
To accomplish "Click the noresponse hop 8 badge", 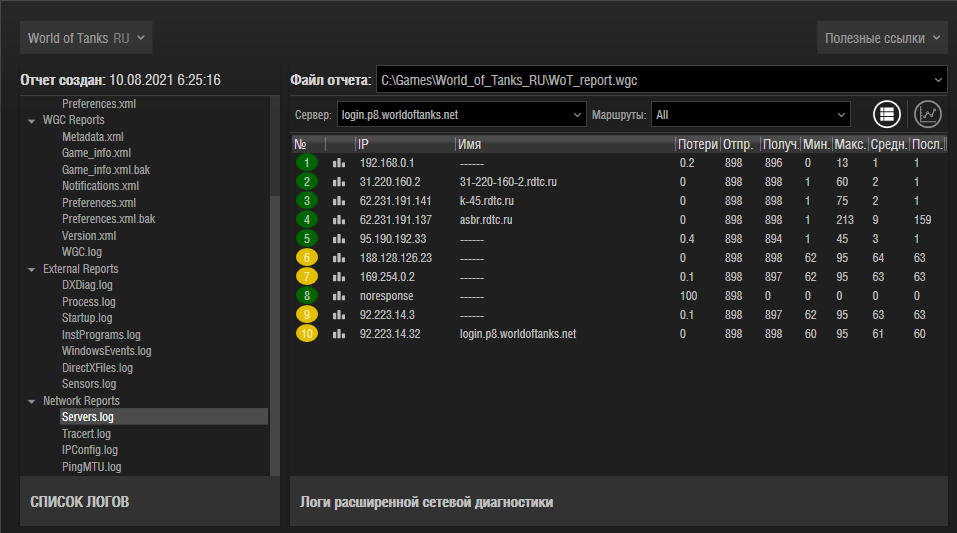I will pyautogui.click(x=307, y=296).
